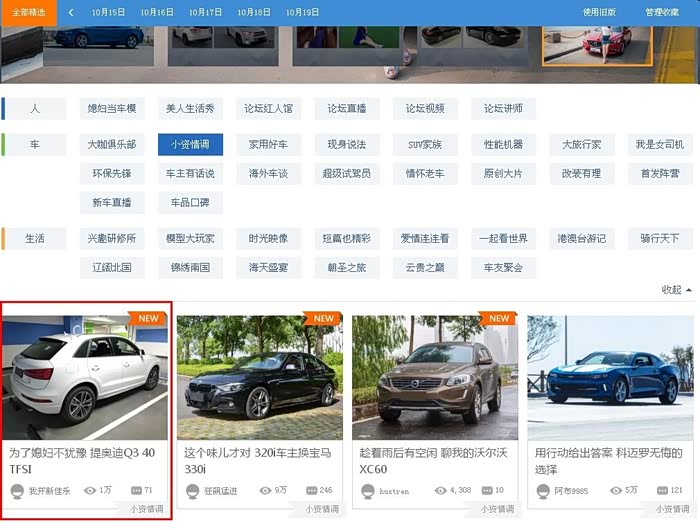Open the 车品口碑 category

[190, 203]
